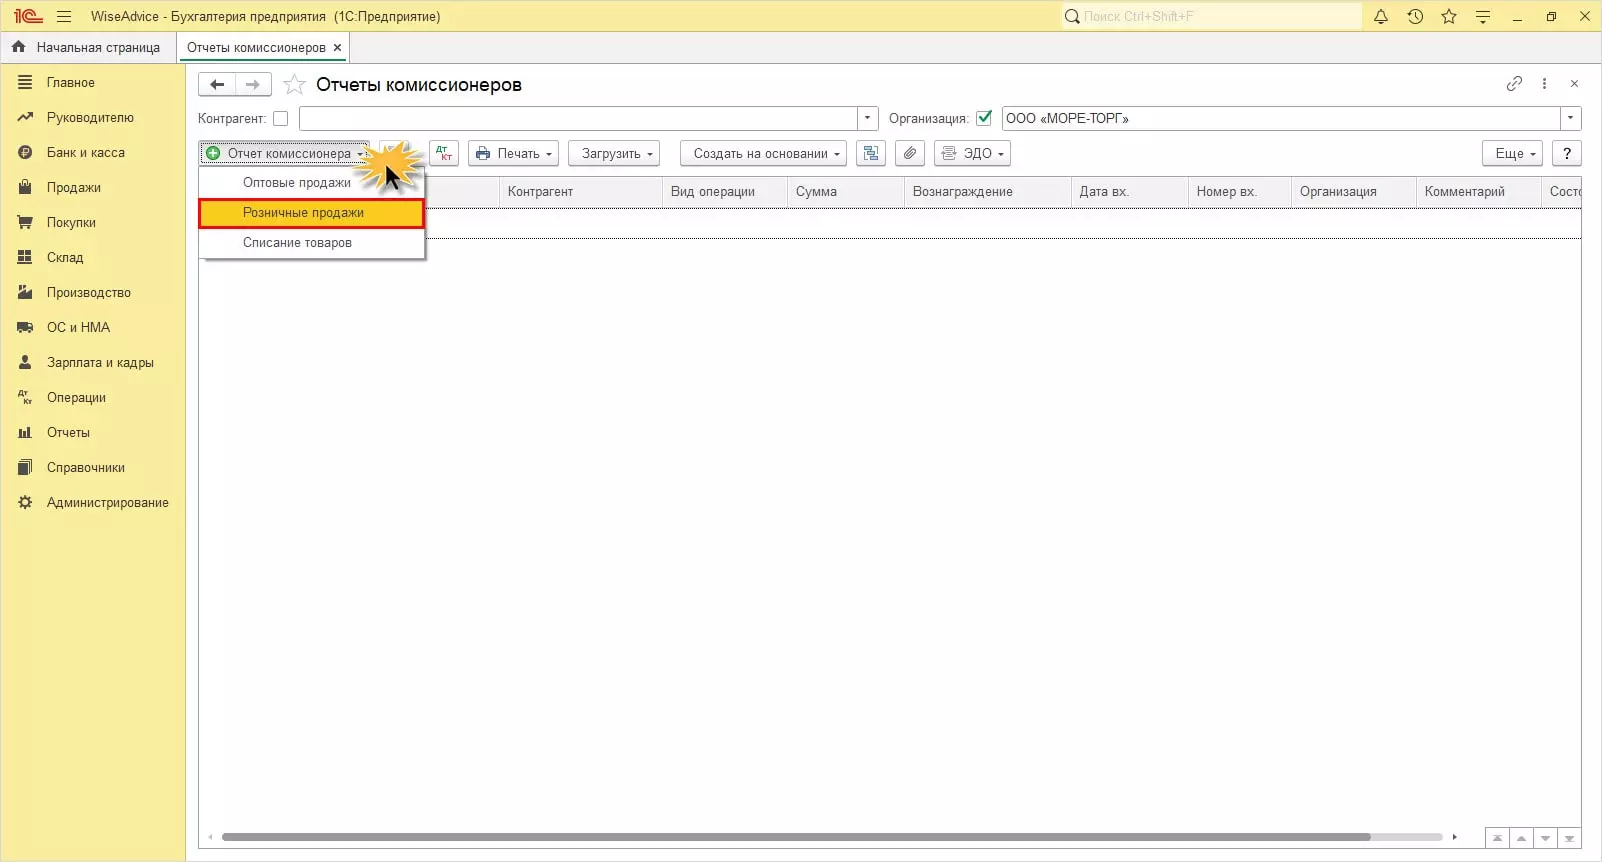Open Операции section
The height and width of the screenshot is (862, 1602).
[76, 398]
